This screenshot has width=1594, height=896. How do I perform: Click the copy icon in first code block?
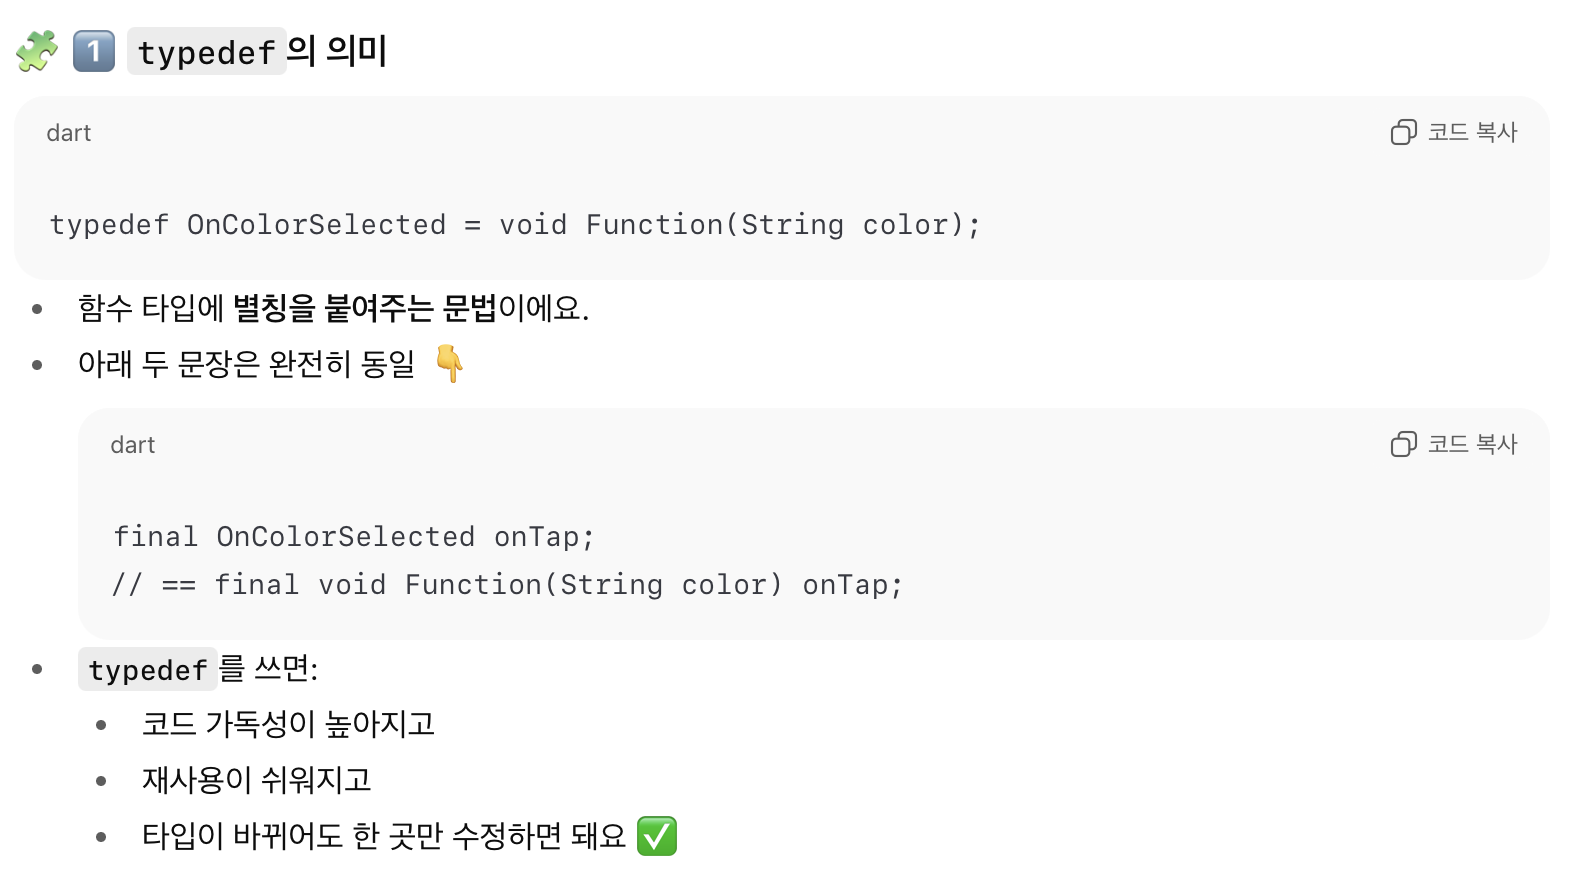coord(1403,132)
